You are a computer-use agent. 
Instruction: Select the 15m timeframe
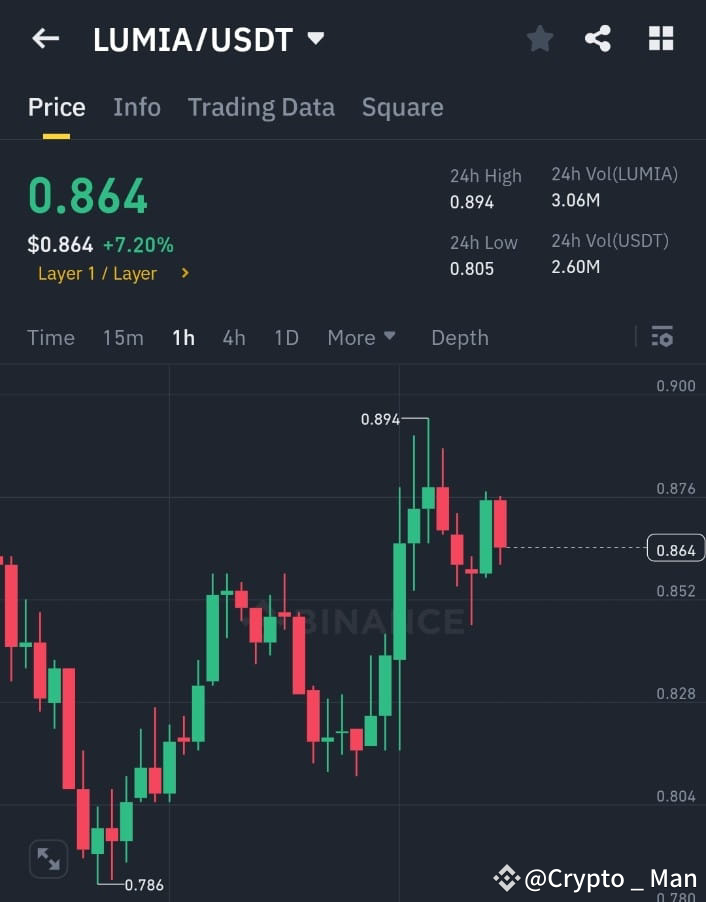click(x=123, y=338)
